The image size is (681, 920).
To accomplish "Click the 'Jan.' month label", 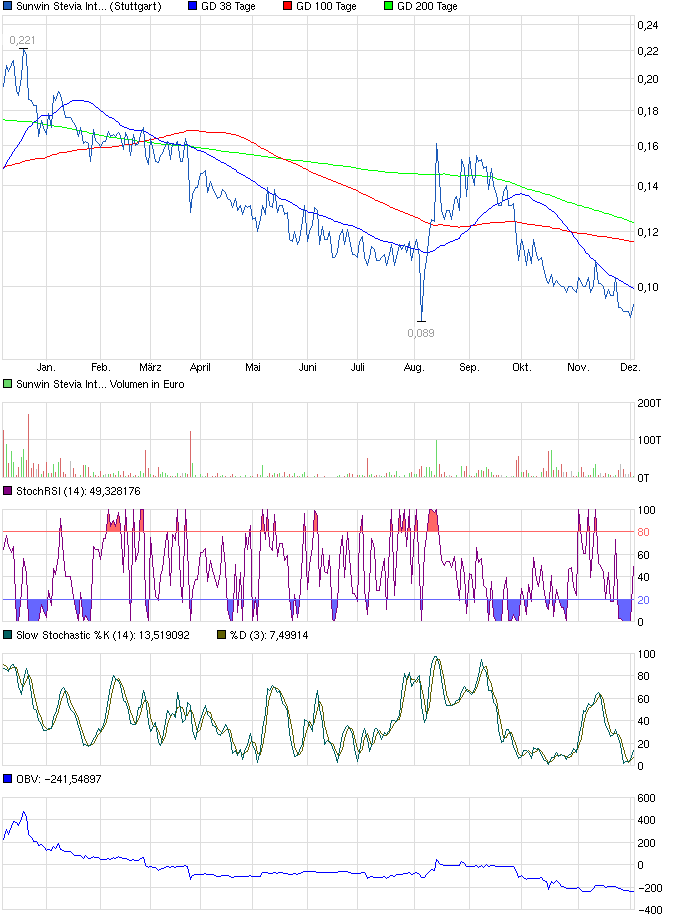I will tap(46, 367).
